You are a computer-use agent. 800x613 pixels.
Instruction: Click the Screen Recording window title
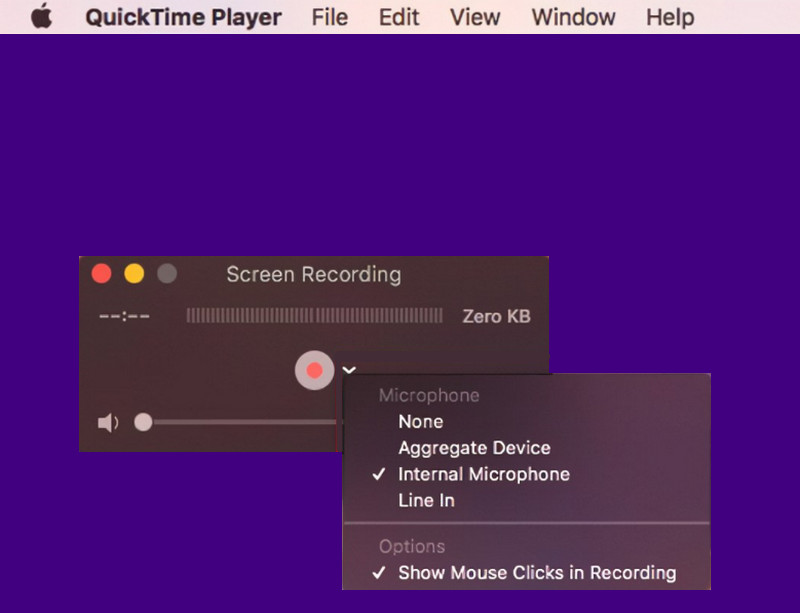314,275
